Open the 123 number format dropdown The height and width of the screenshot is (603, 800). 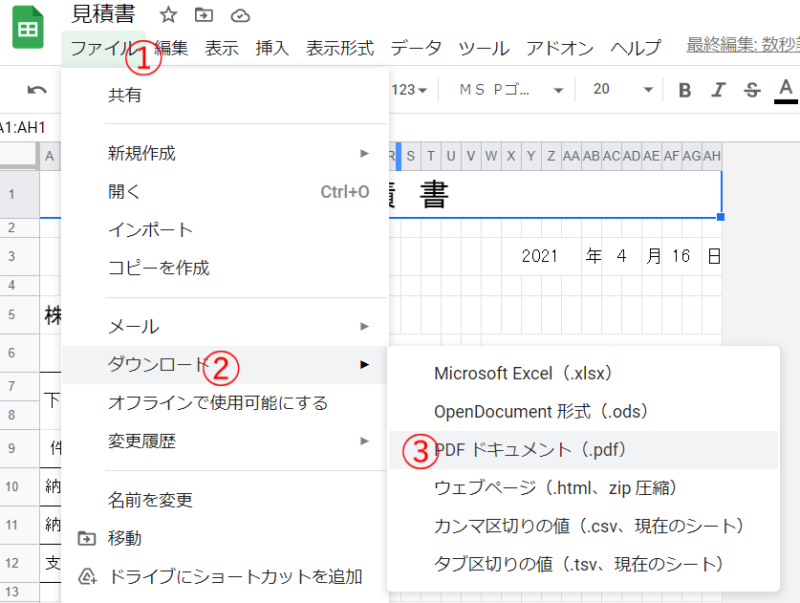tap(409, 90)
